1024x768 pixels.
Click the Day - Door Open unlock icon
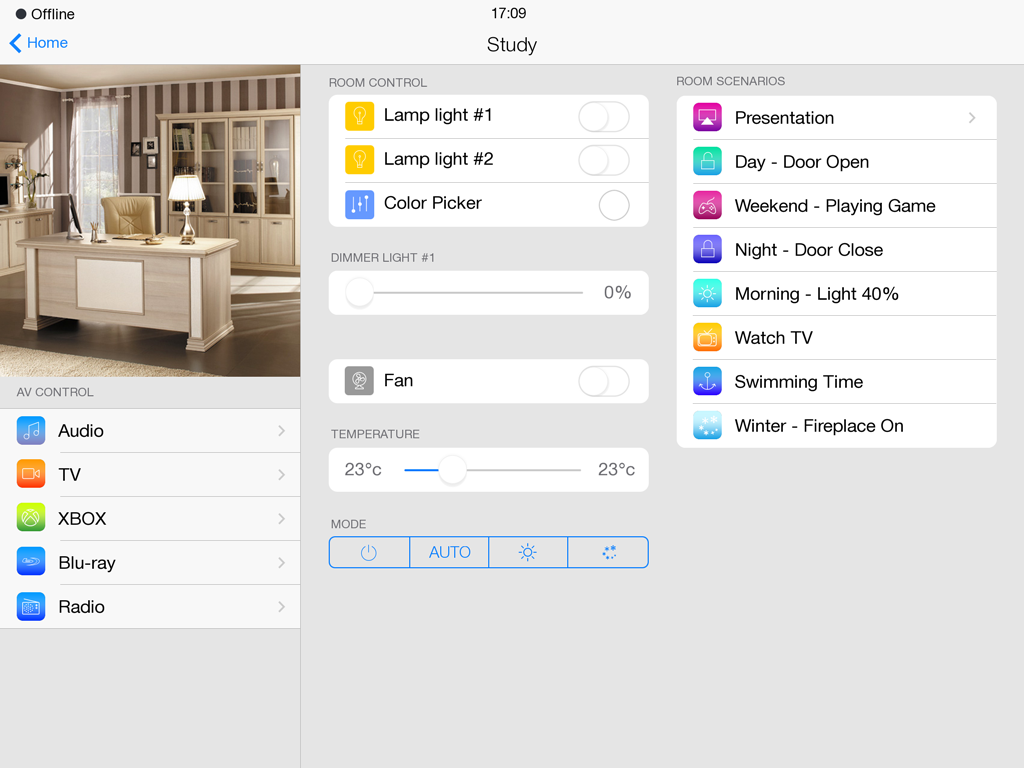707,161
